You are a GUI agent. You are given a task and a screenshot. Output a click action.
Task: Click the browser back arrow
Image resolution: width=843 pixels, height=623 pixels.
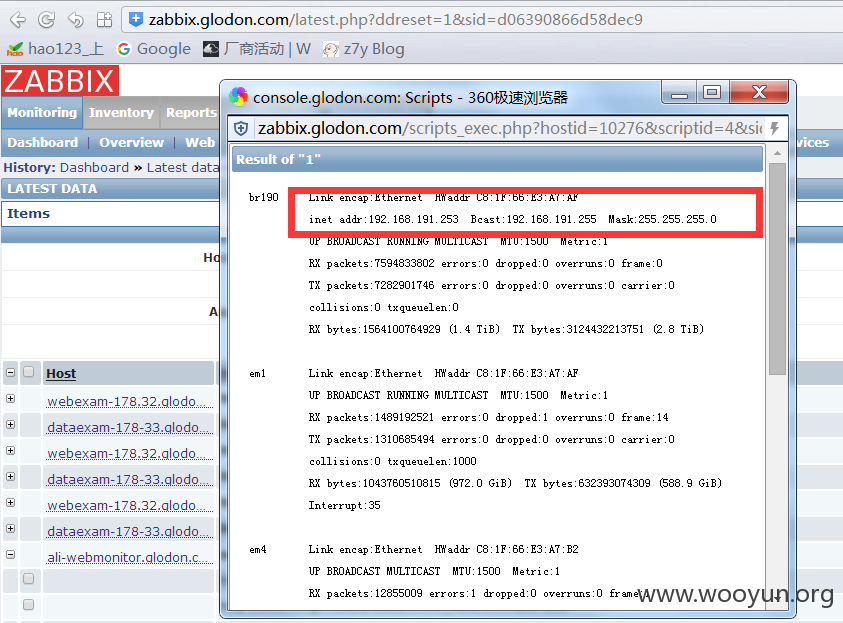[17, 20]
